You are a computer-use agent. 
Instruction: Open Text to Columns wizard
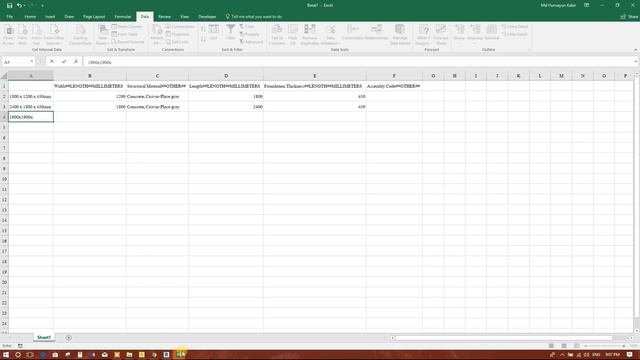point(277,35)
